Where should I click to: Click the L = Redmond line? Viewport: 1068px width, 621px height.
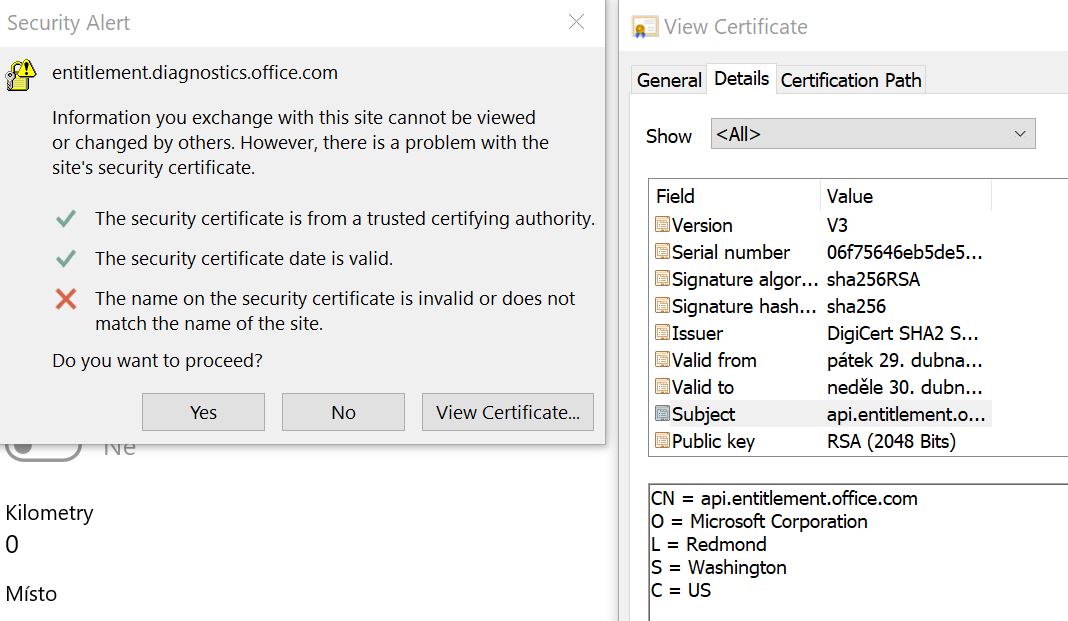click(708, 545)
